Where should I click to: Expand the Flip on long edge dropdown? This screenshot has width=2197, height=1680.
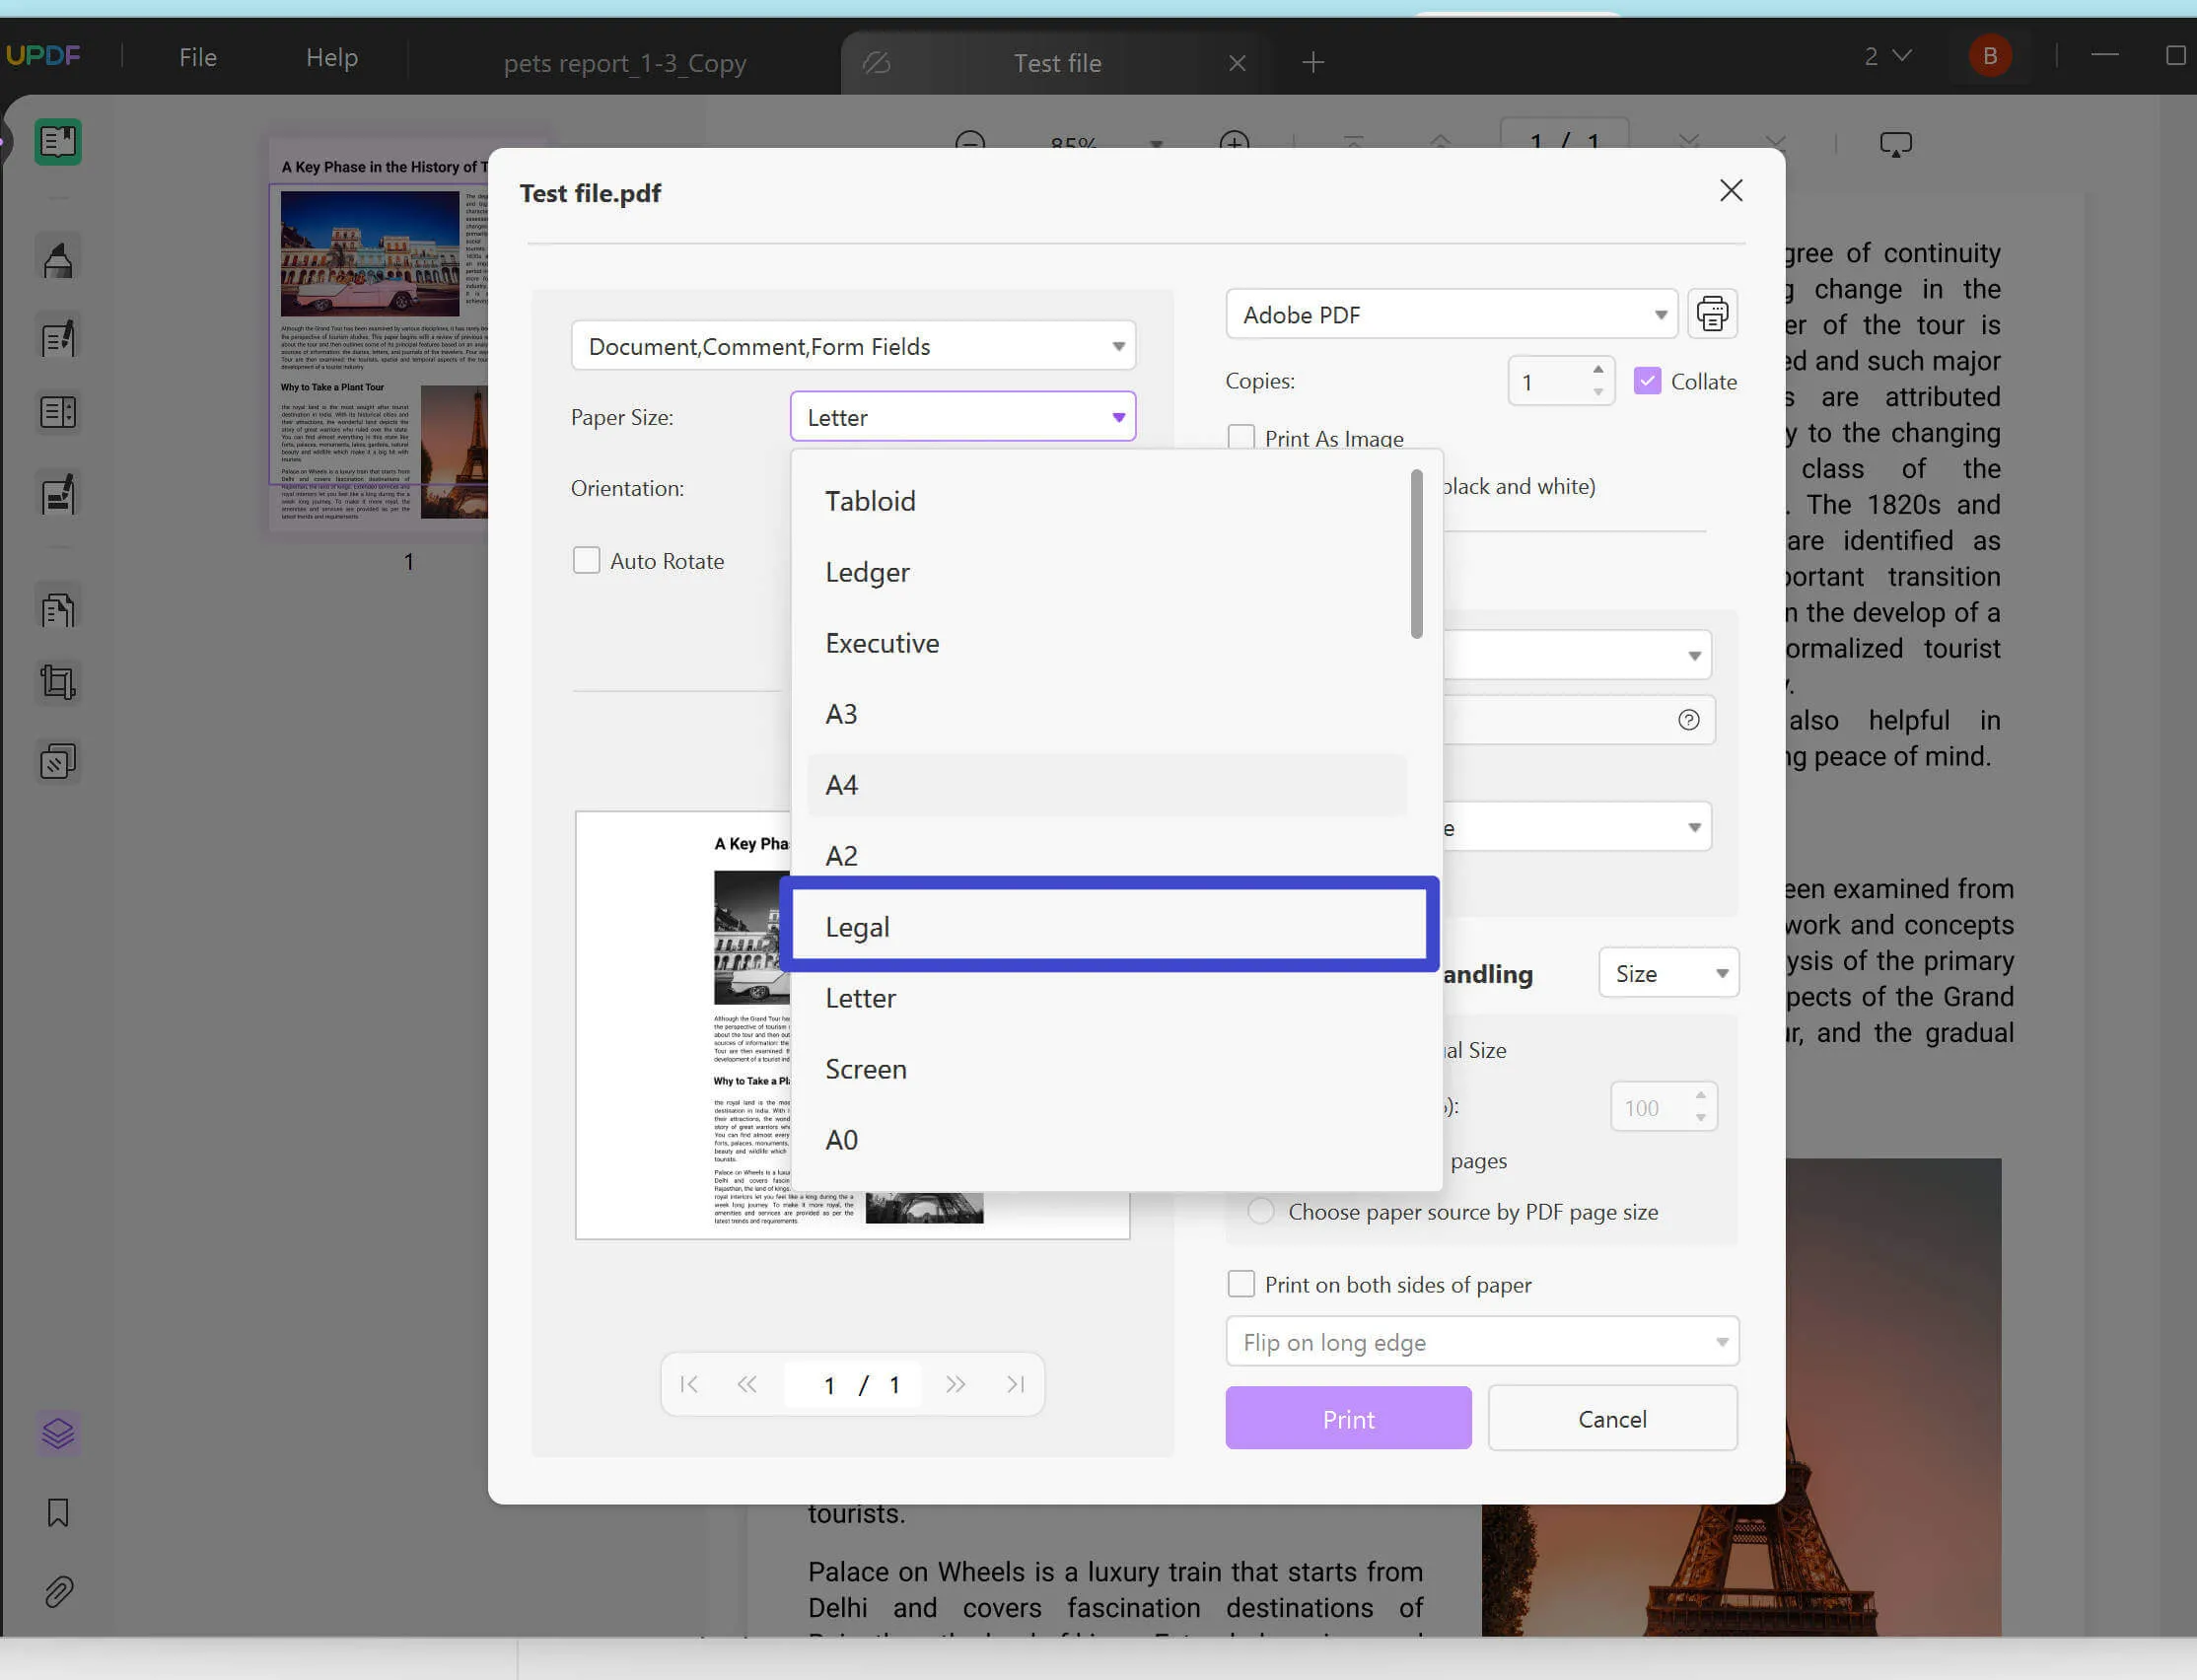[1480, 1341]
